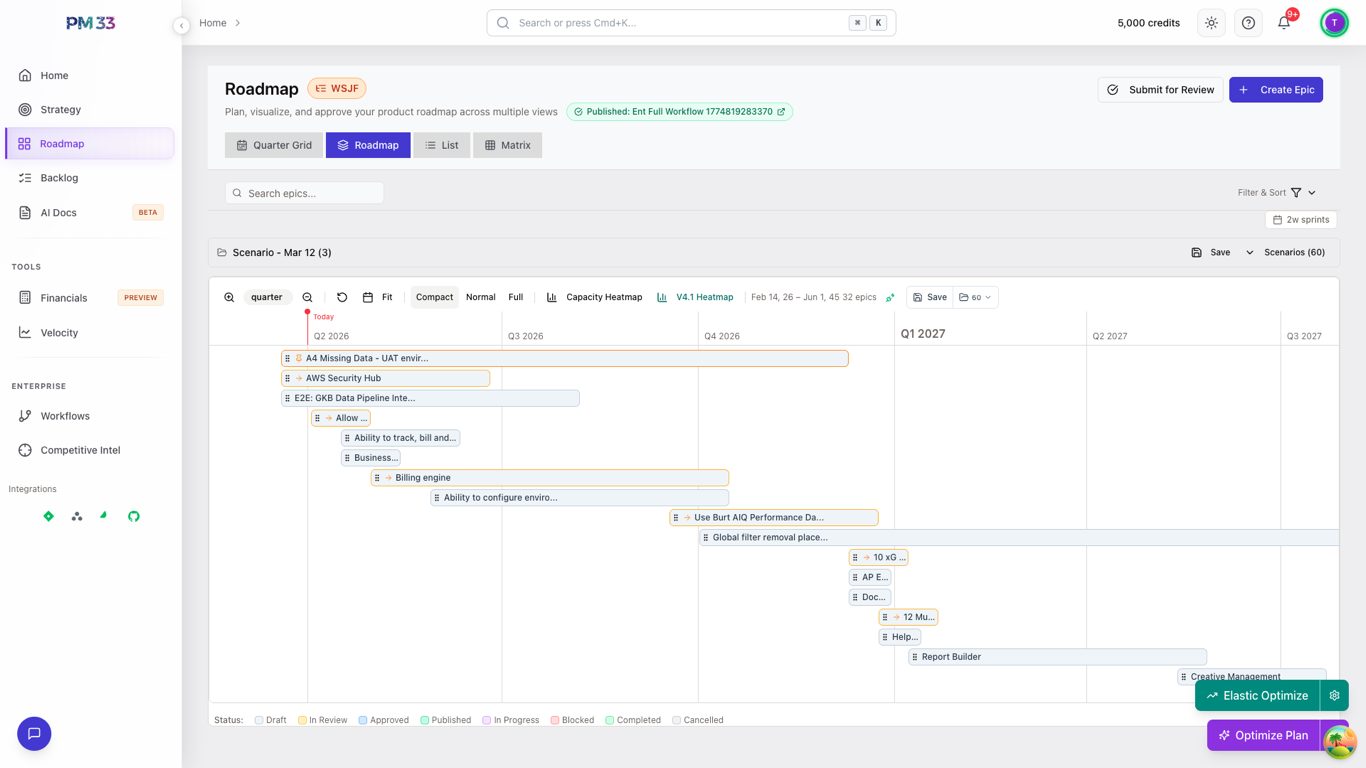Image resolution: width=1366 pixels, height=768 pixels.
Task: Click the Blocked status color dot in the legend
Action: coord(555,719)
